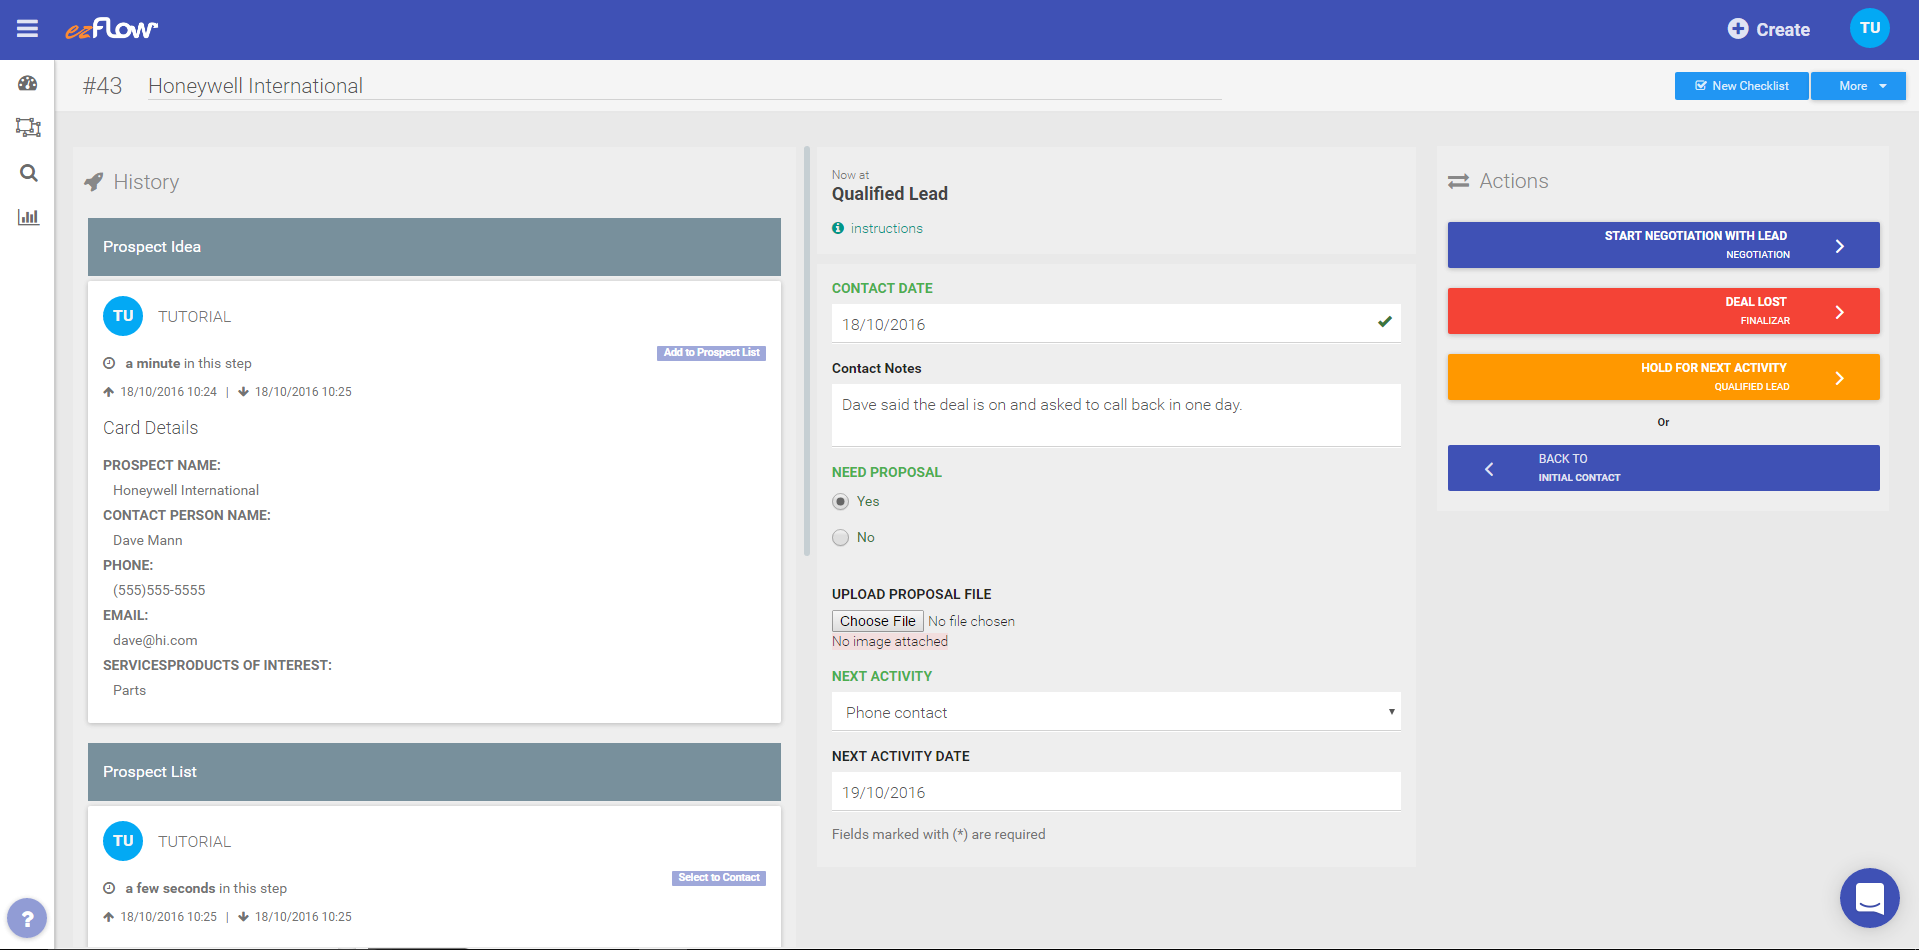
Task: Open the chat support bubble
Action: (1869, 898)
